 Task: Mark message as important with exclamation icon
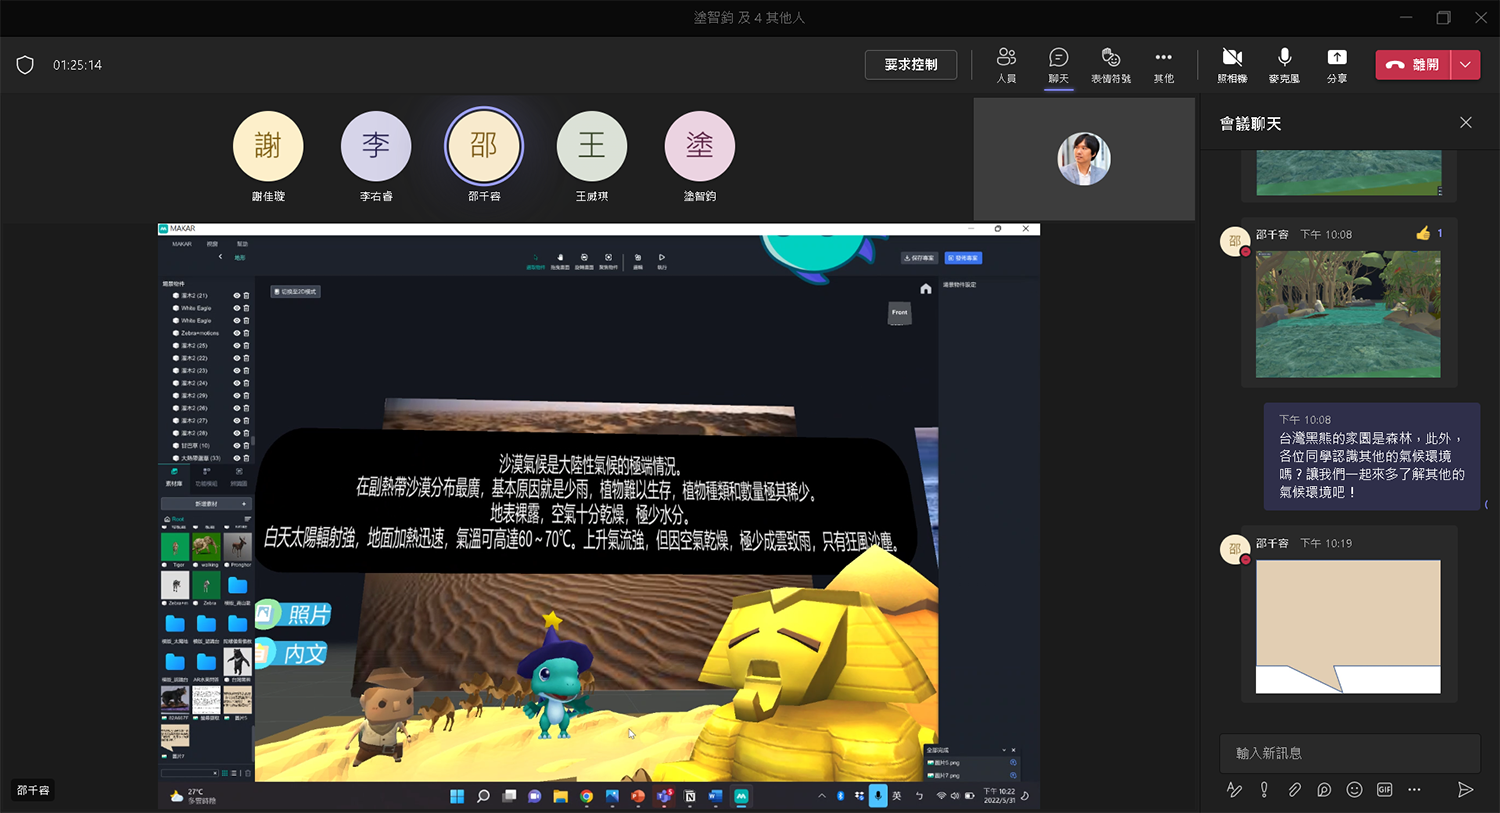point(1264,790)
